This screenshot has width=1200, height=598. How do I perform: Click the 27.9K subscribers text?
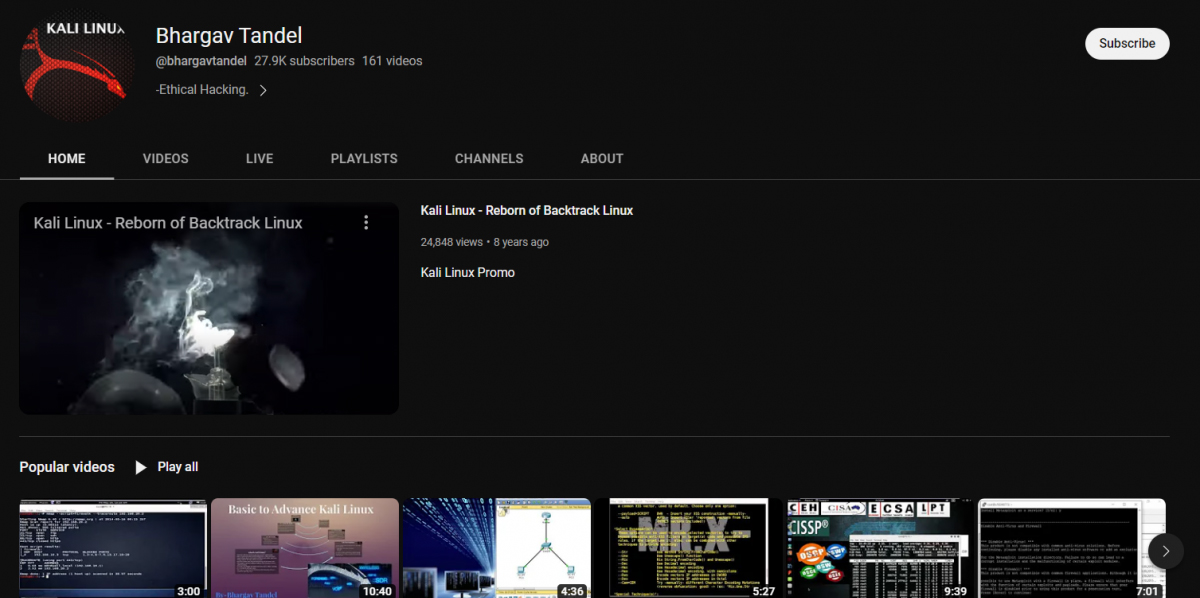point(304,61)
